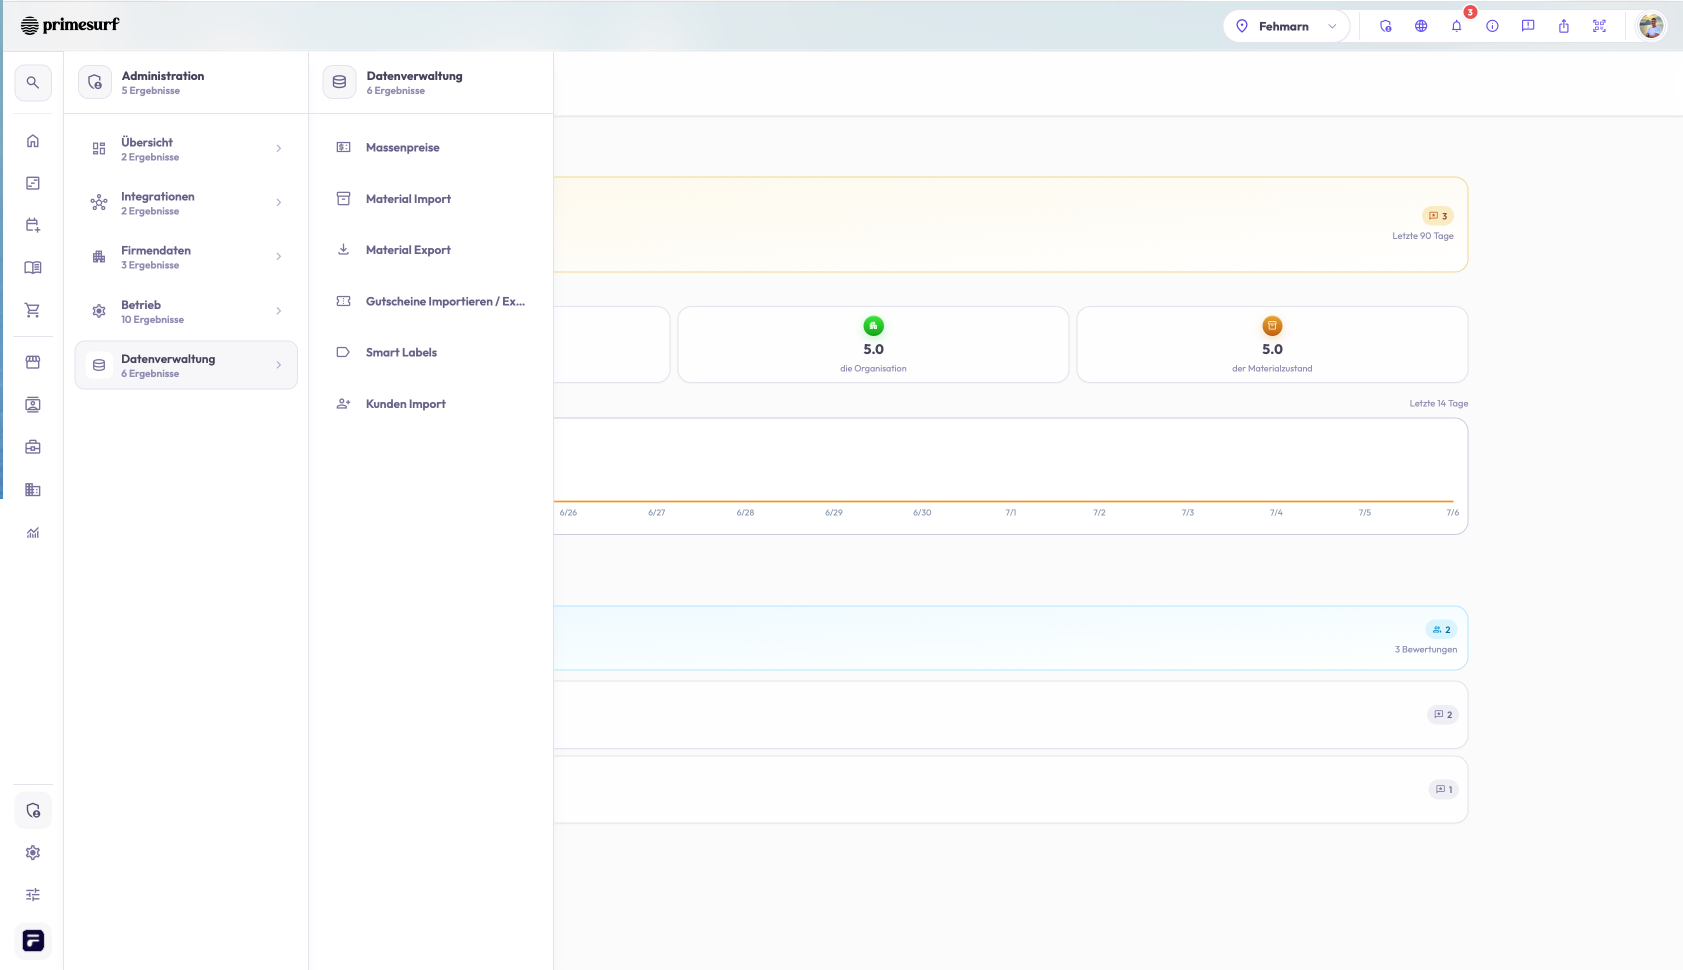Open the globe language icon
The width and height of the screenshot is (1683, 970).
[1421, 26]
